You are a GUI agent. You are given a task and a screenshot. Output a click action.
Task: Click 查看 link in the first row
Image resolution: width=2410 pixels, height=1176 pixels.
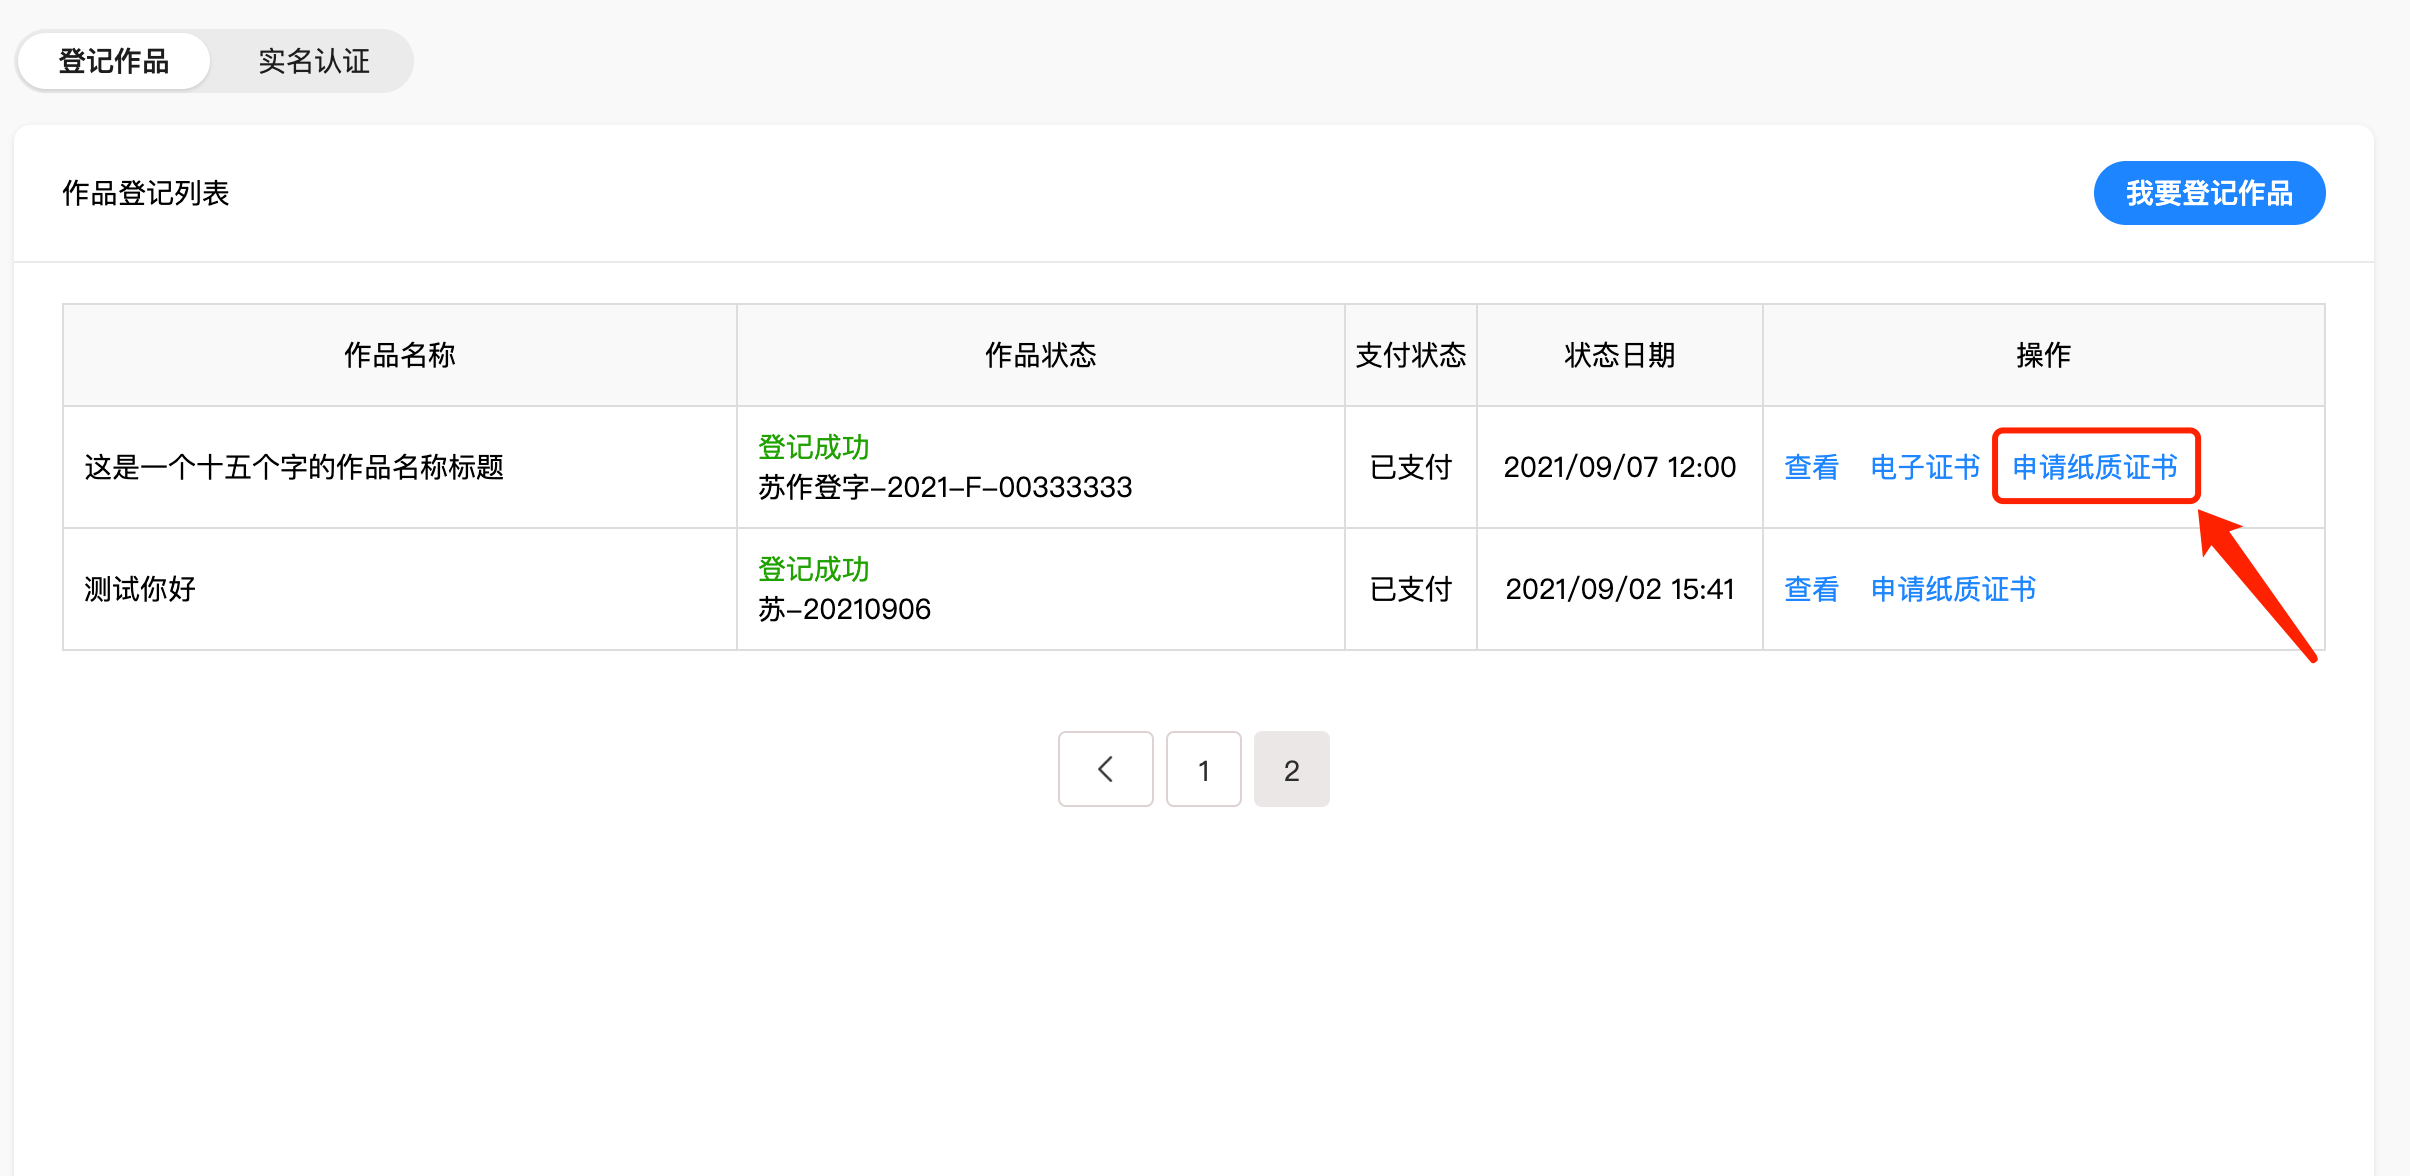(1811, 467)
